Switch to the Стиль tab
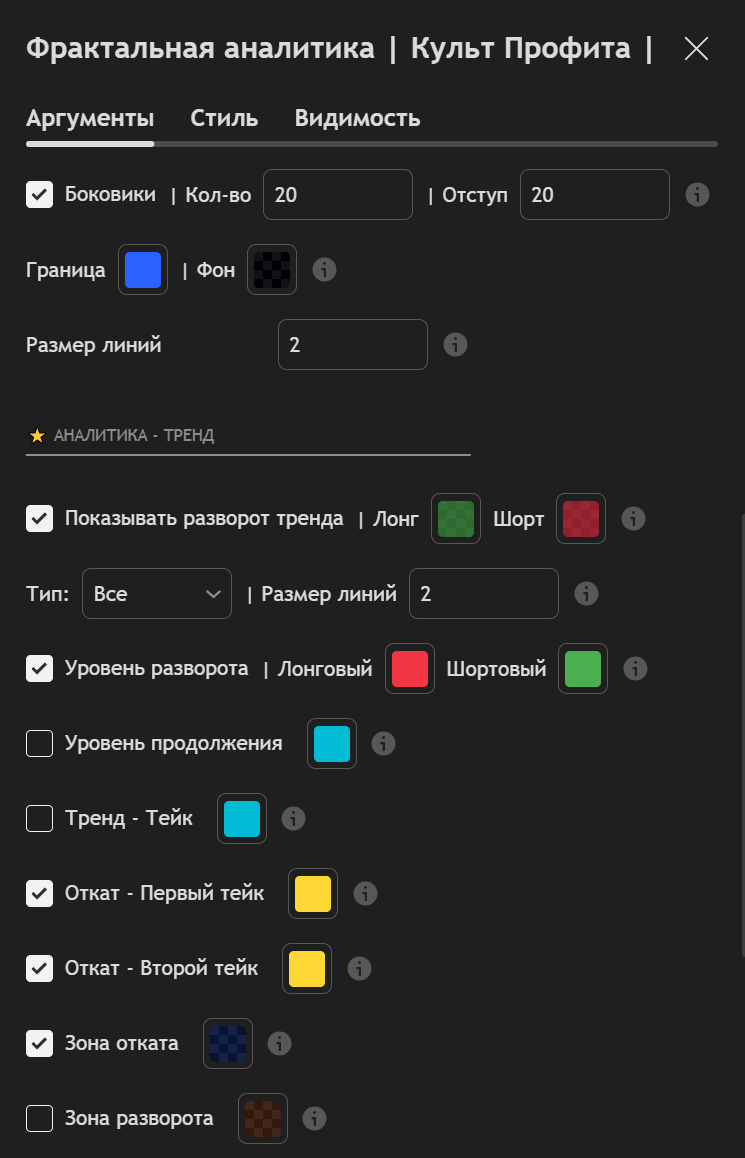 coord(224,118)
